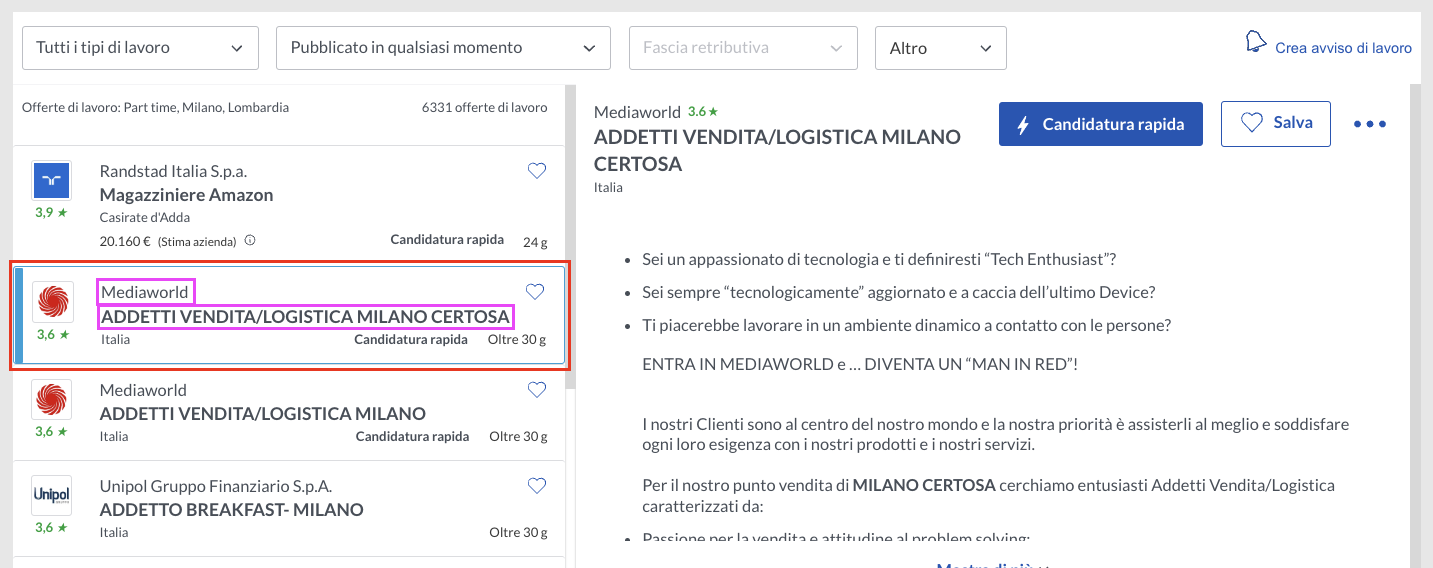
Task: Click the Unipol company logo
Action: point(51,495)
